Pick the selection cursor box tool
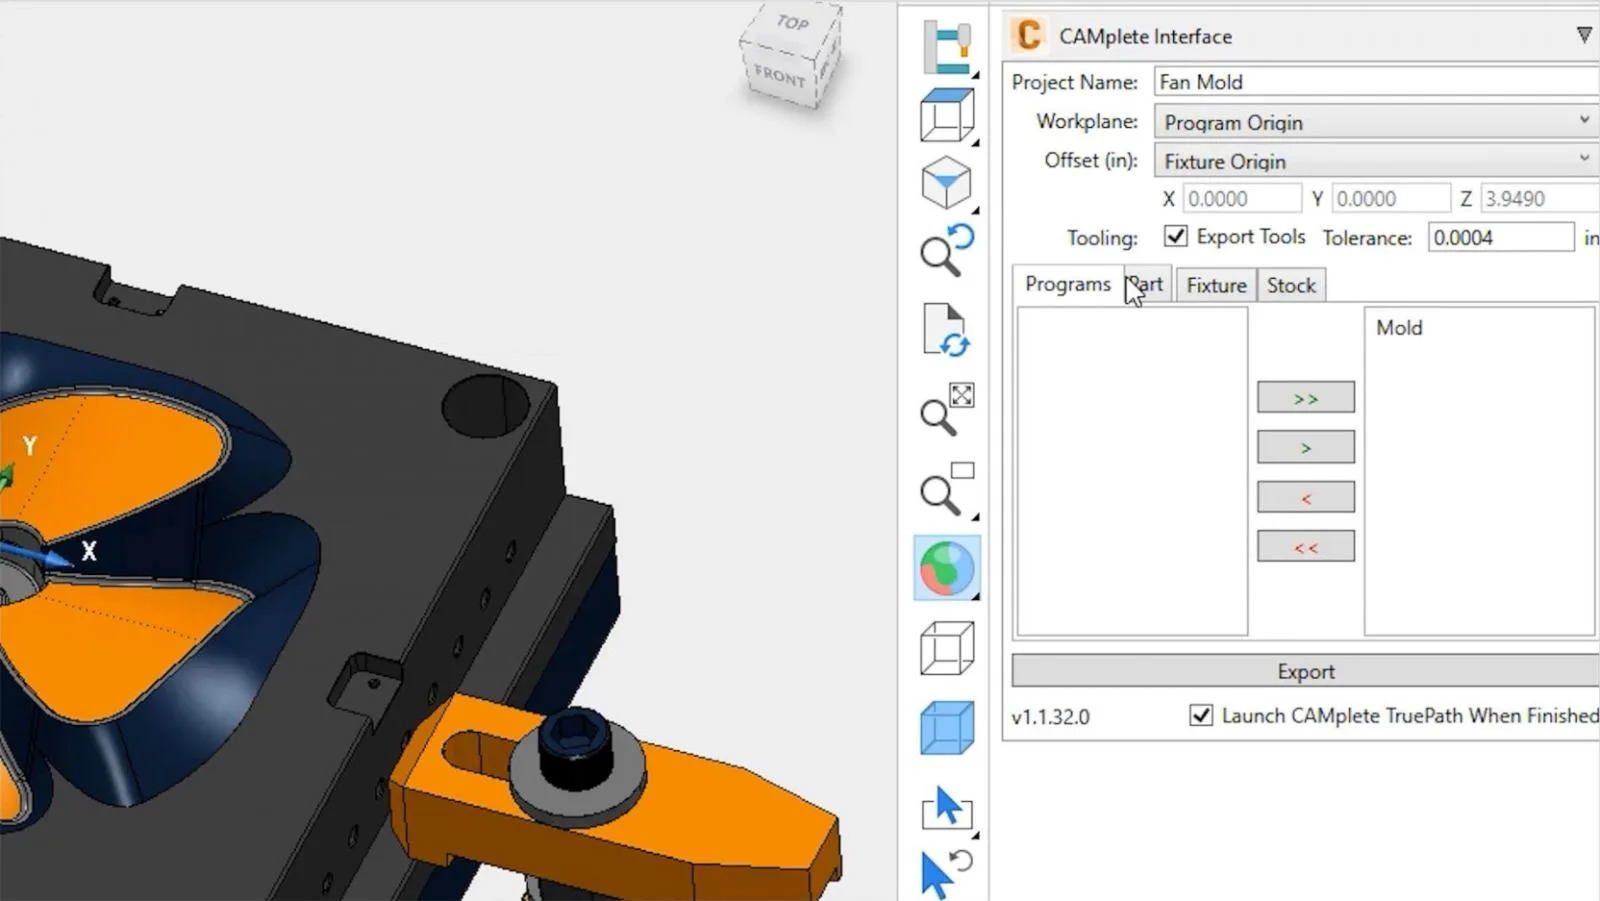 click(x=946, y=807)
